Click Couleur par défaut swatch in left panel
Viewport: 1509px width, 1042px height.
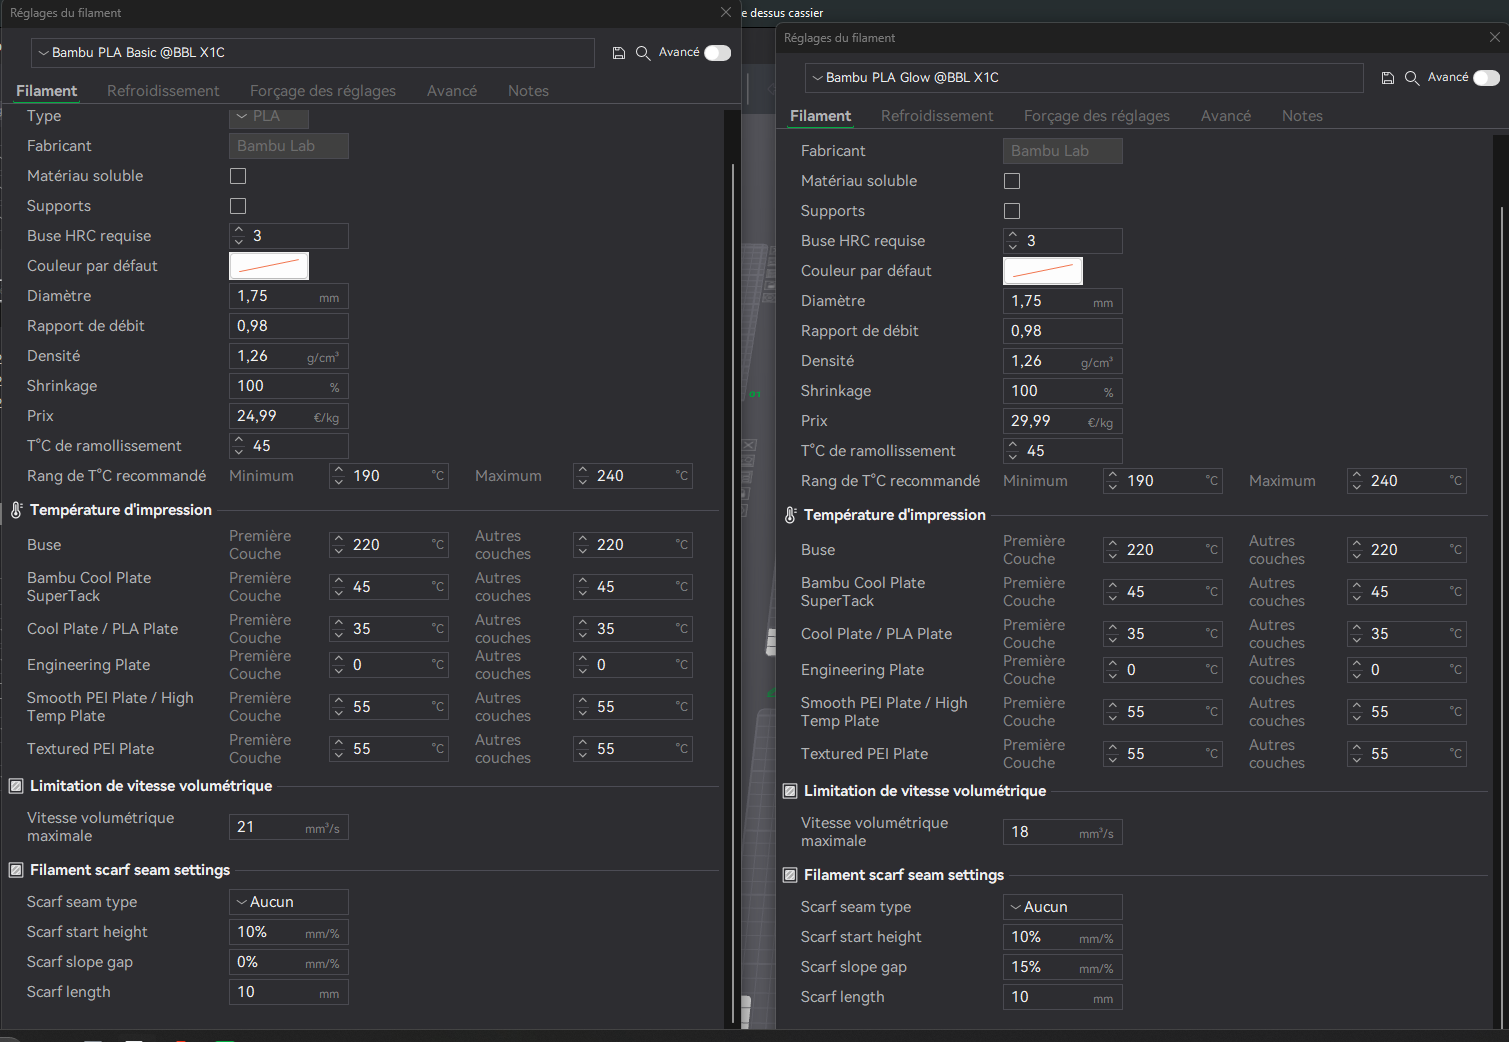coord(269,266)
